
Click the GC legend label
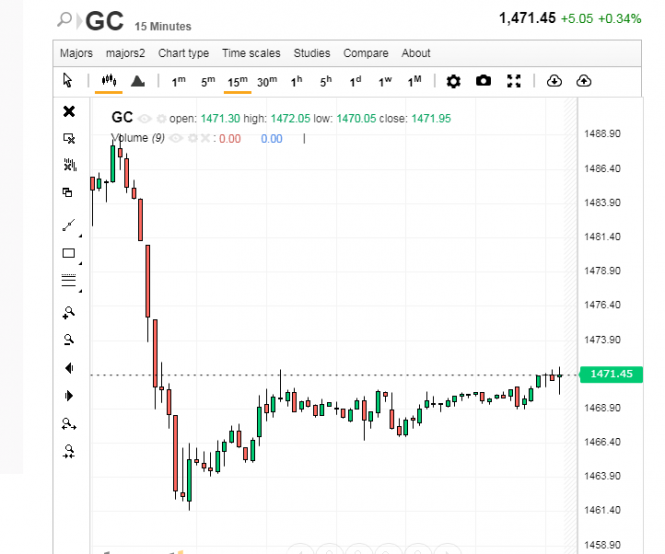pos(122,118)
